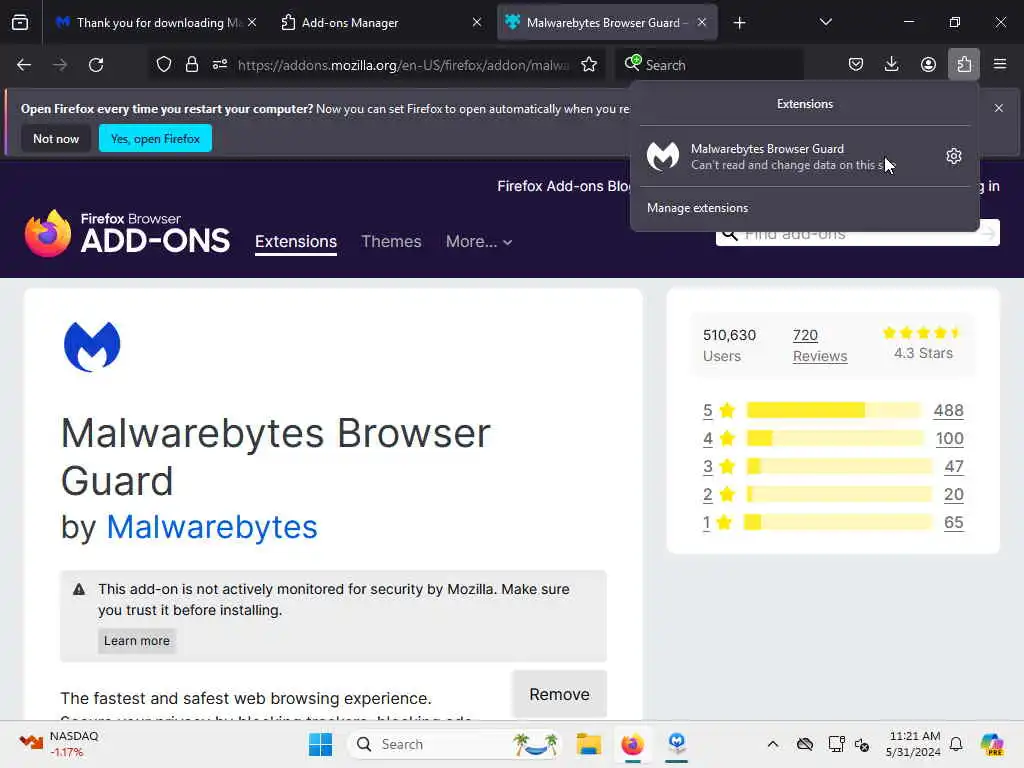Open Malwarebytes installer taskbar icon
The image size is (1024, 768).
pyautogui.click(x=677, y=744)
